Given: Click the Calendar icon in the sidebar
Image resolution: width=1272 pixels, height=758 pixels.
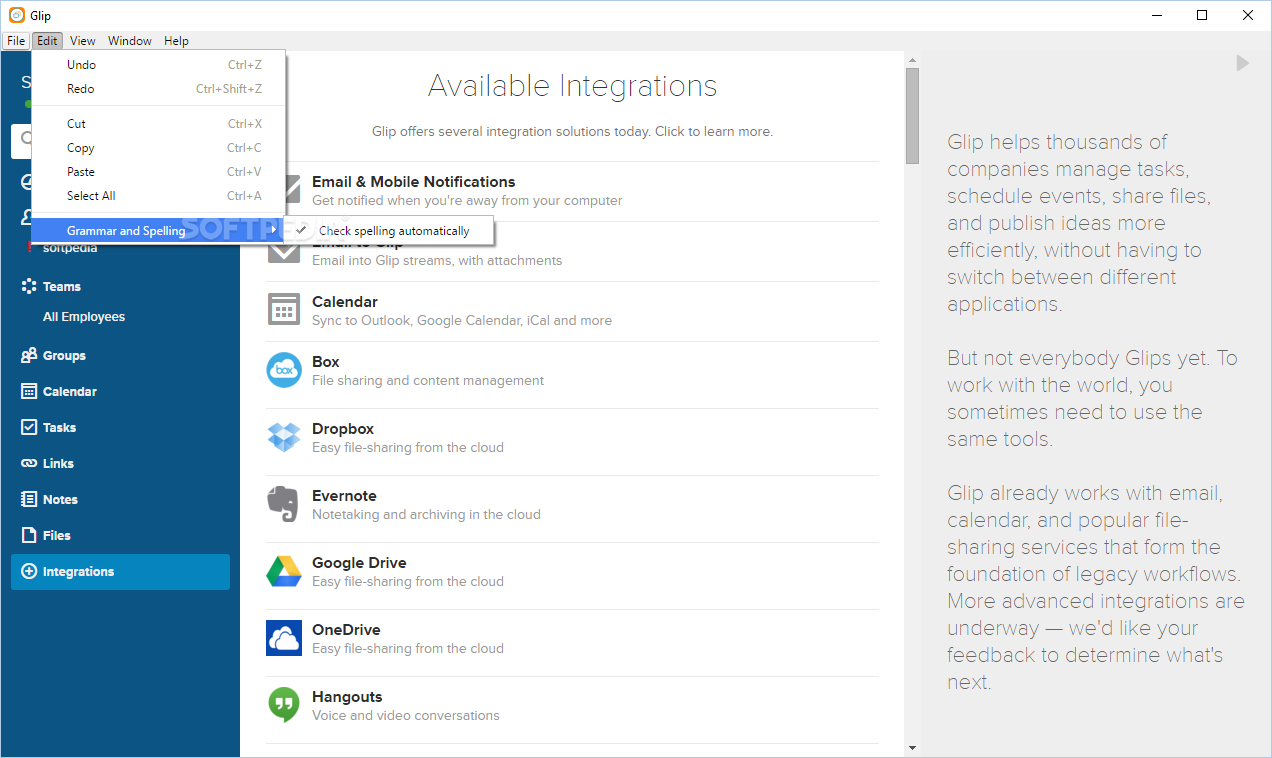Looking at the screenshot, I should click(29, 391).
